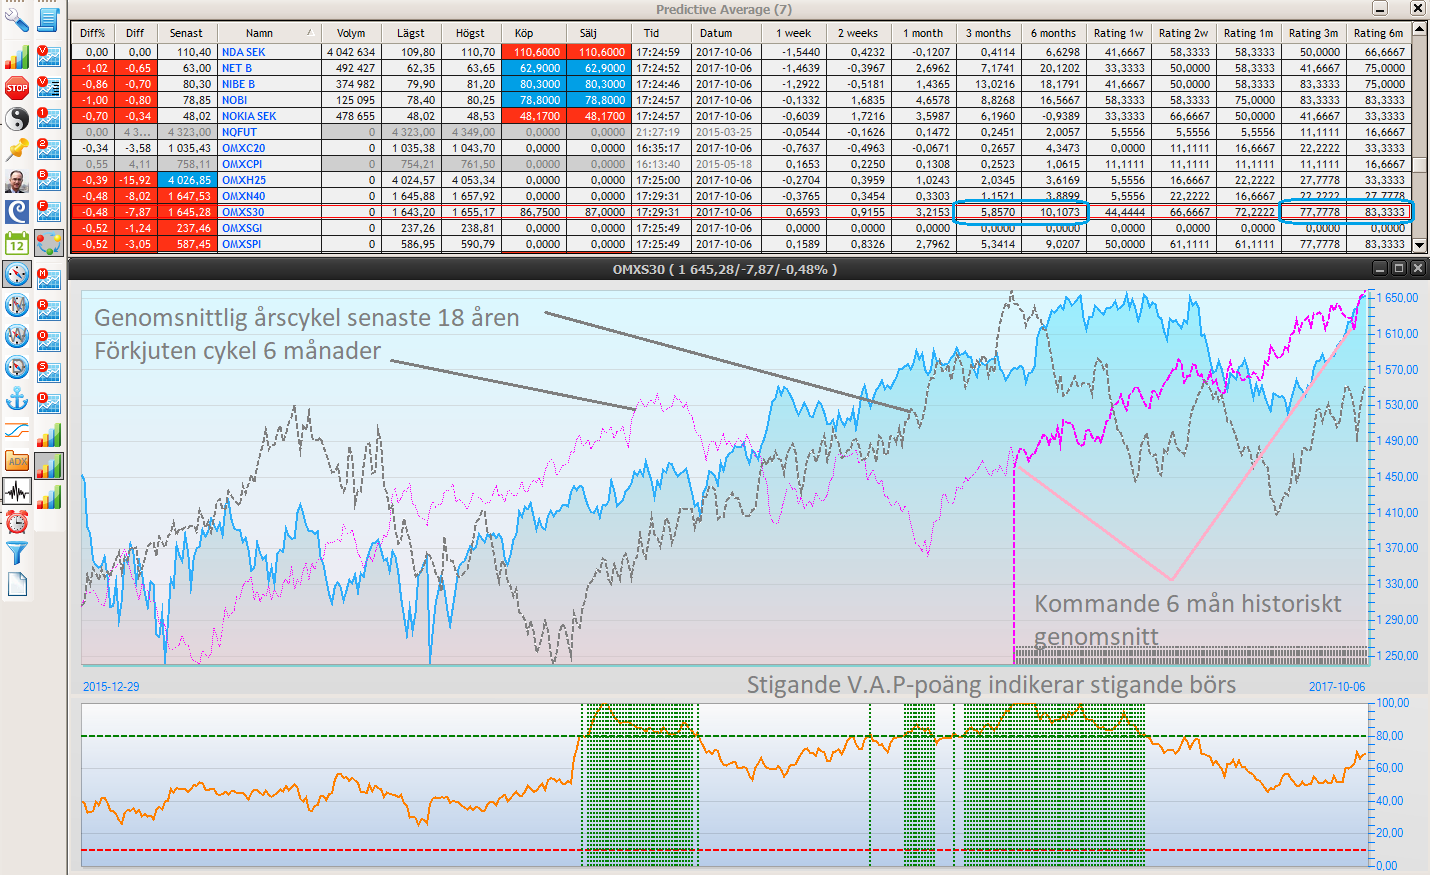Open the chart icon with M badge
Screen dimensions: 1430x875
coord(48,278)
